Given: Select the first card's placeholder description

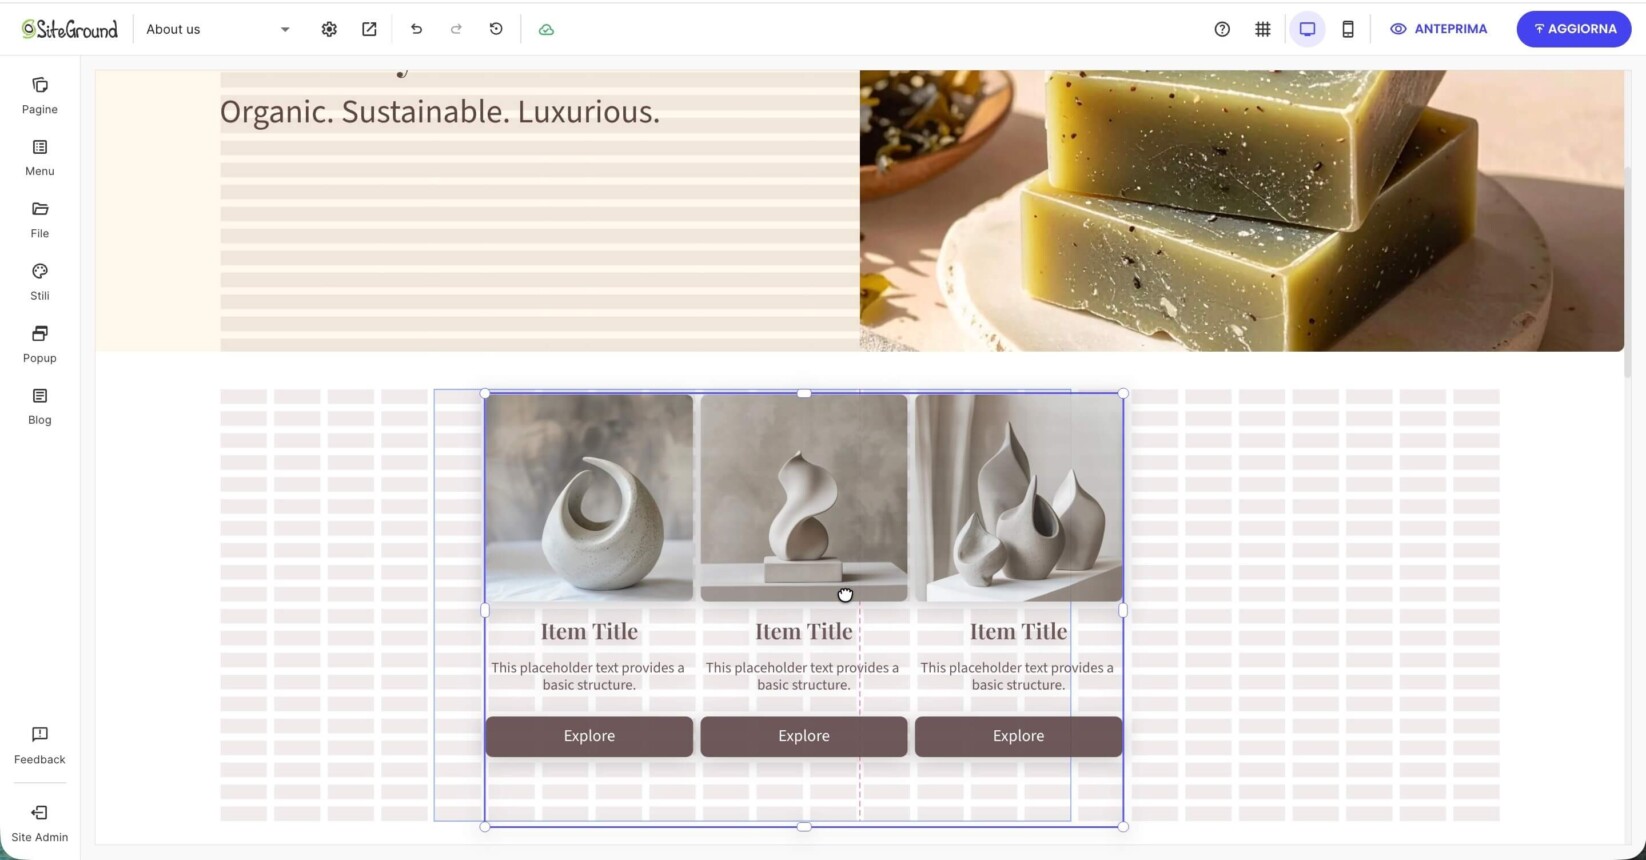Looking at the screenshot, I should tap(589, 676).
